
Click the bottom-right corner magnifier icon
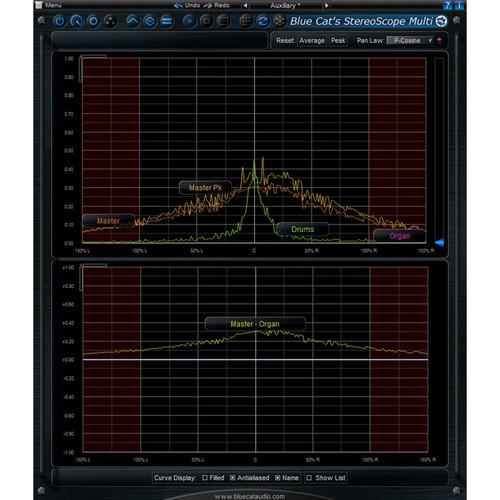click(x=457, y=490)
